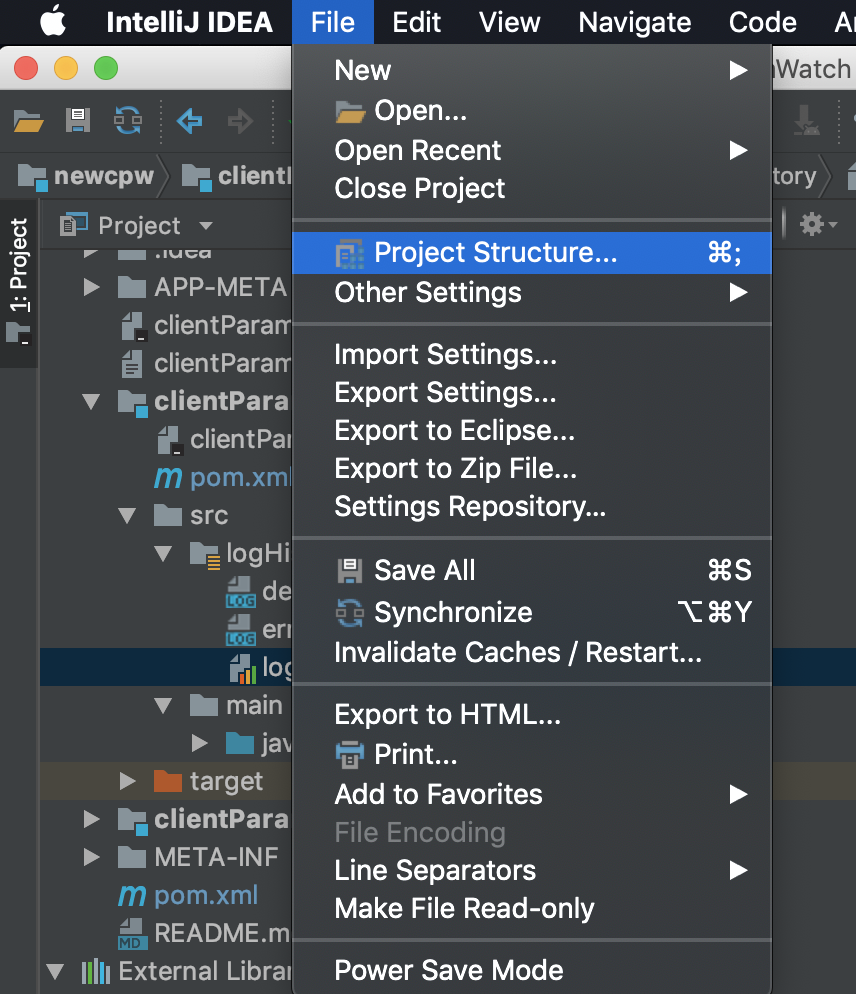
Task: Click the Synchronize icon in the toolbar
Action: [127, 122]
